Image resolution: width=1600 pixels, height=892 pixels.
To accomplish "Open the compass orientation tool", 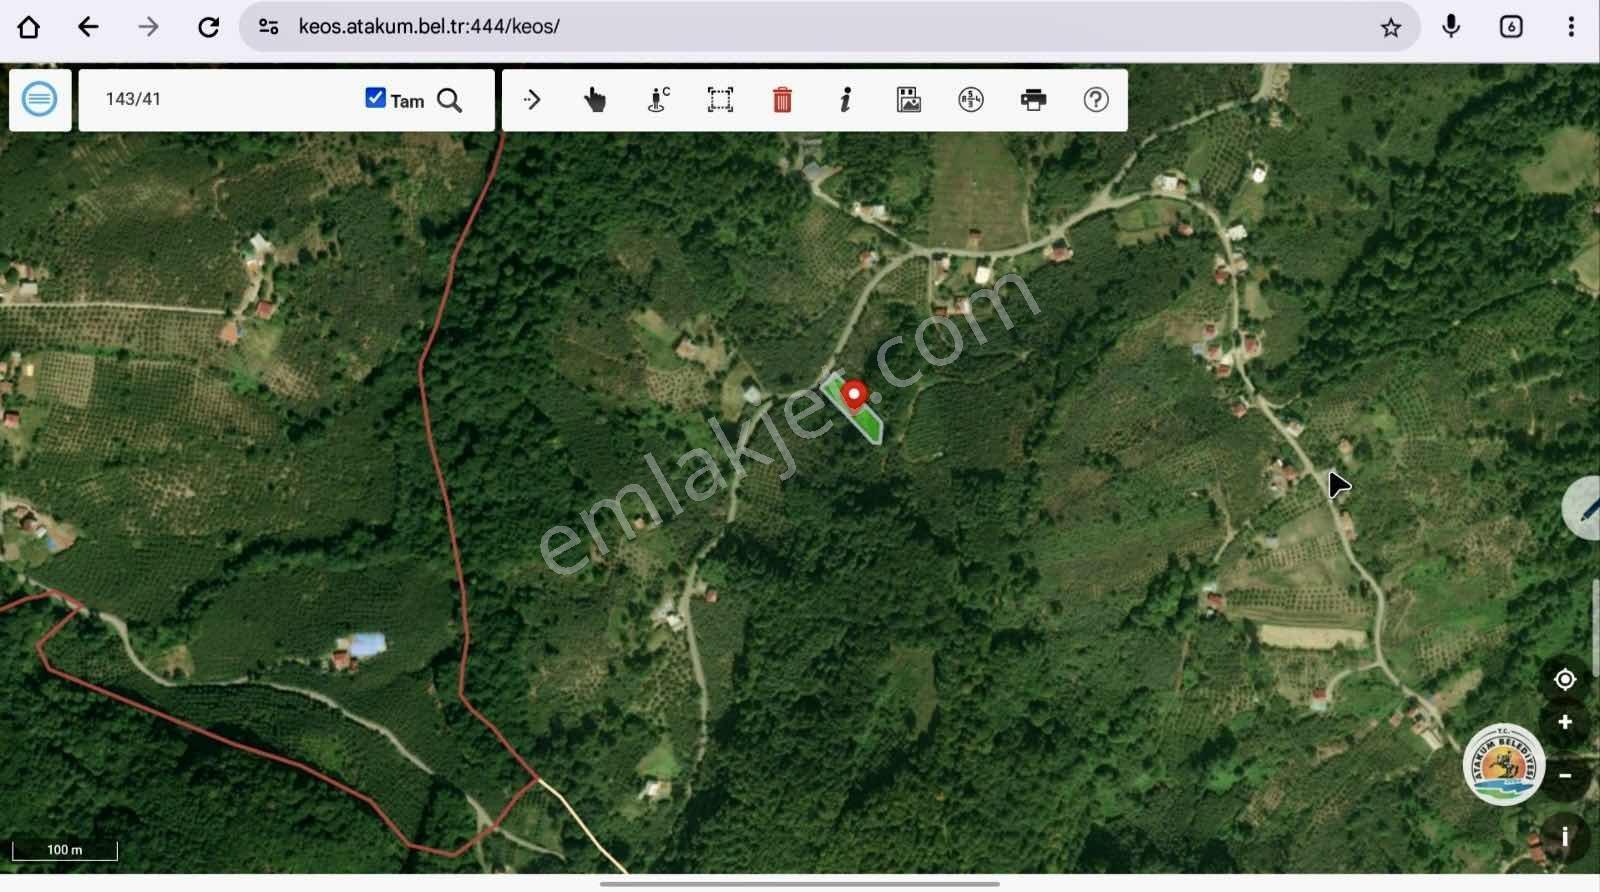I will pyautogui.click(x=971, y=99).
